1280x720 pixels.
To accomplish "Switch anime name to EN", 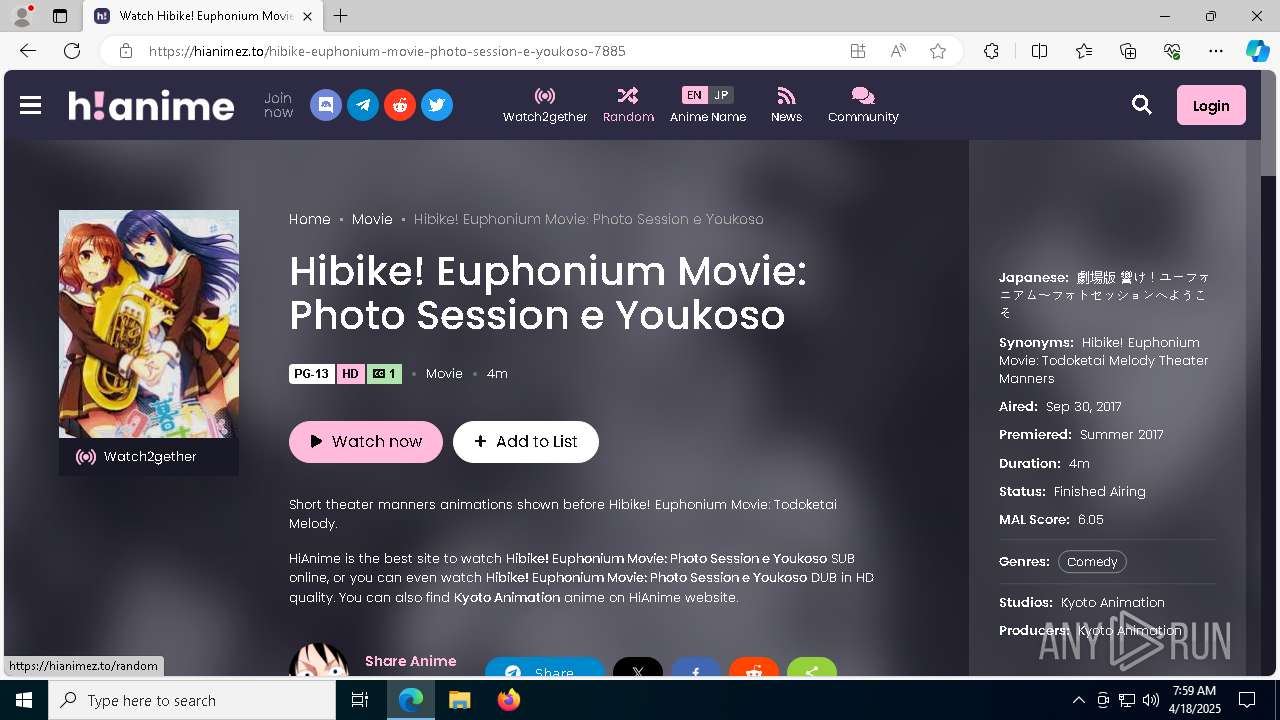I will click(x=694, y=95).
